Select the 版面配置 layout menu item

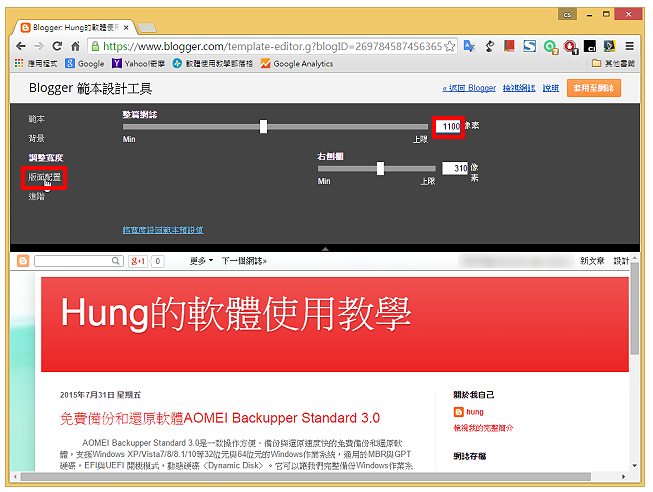pyautogui.click(x=44, y=177)
